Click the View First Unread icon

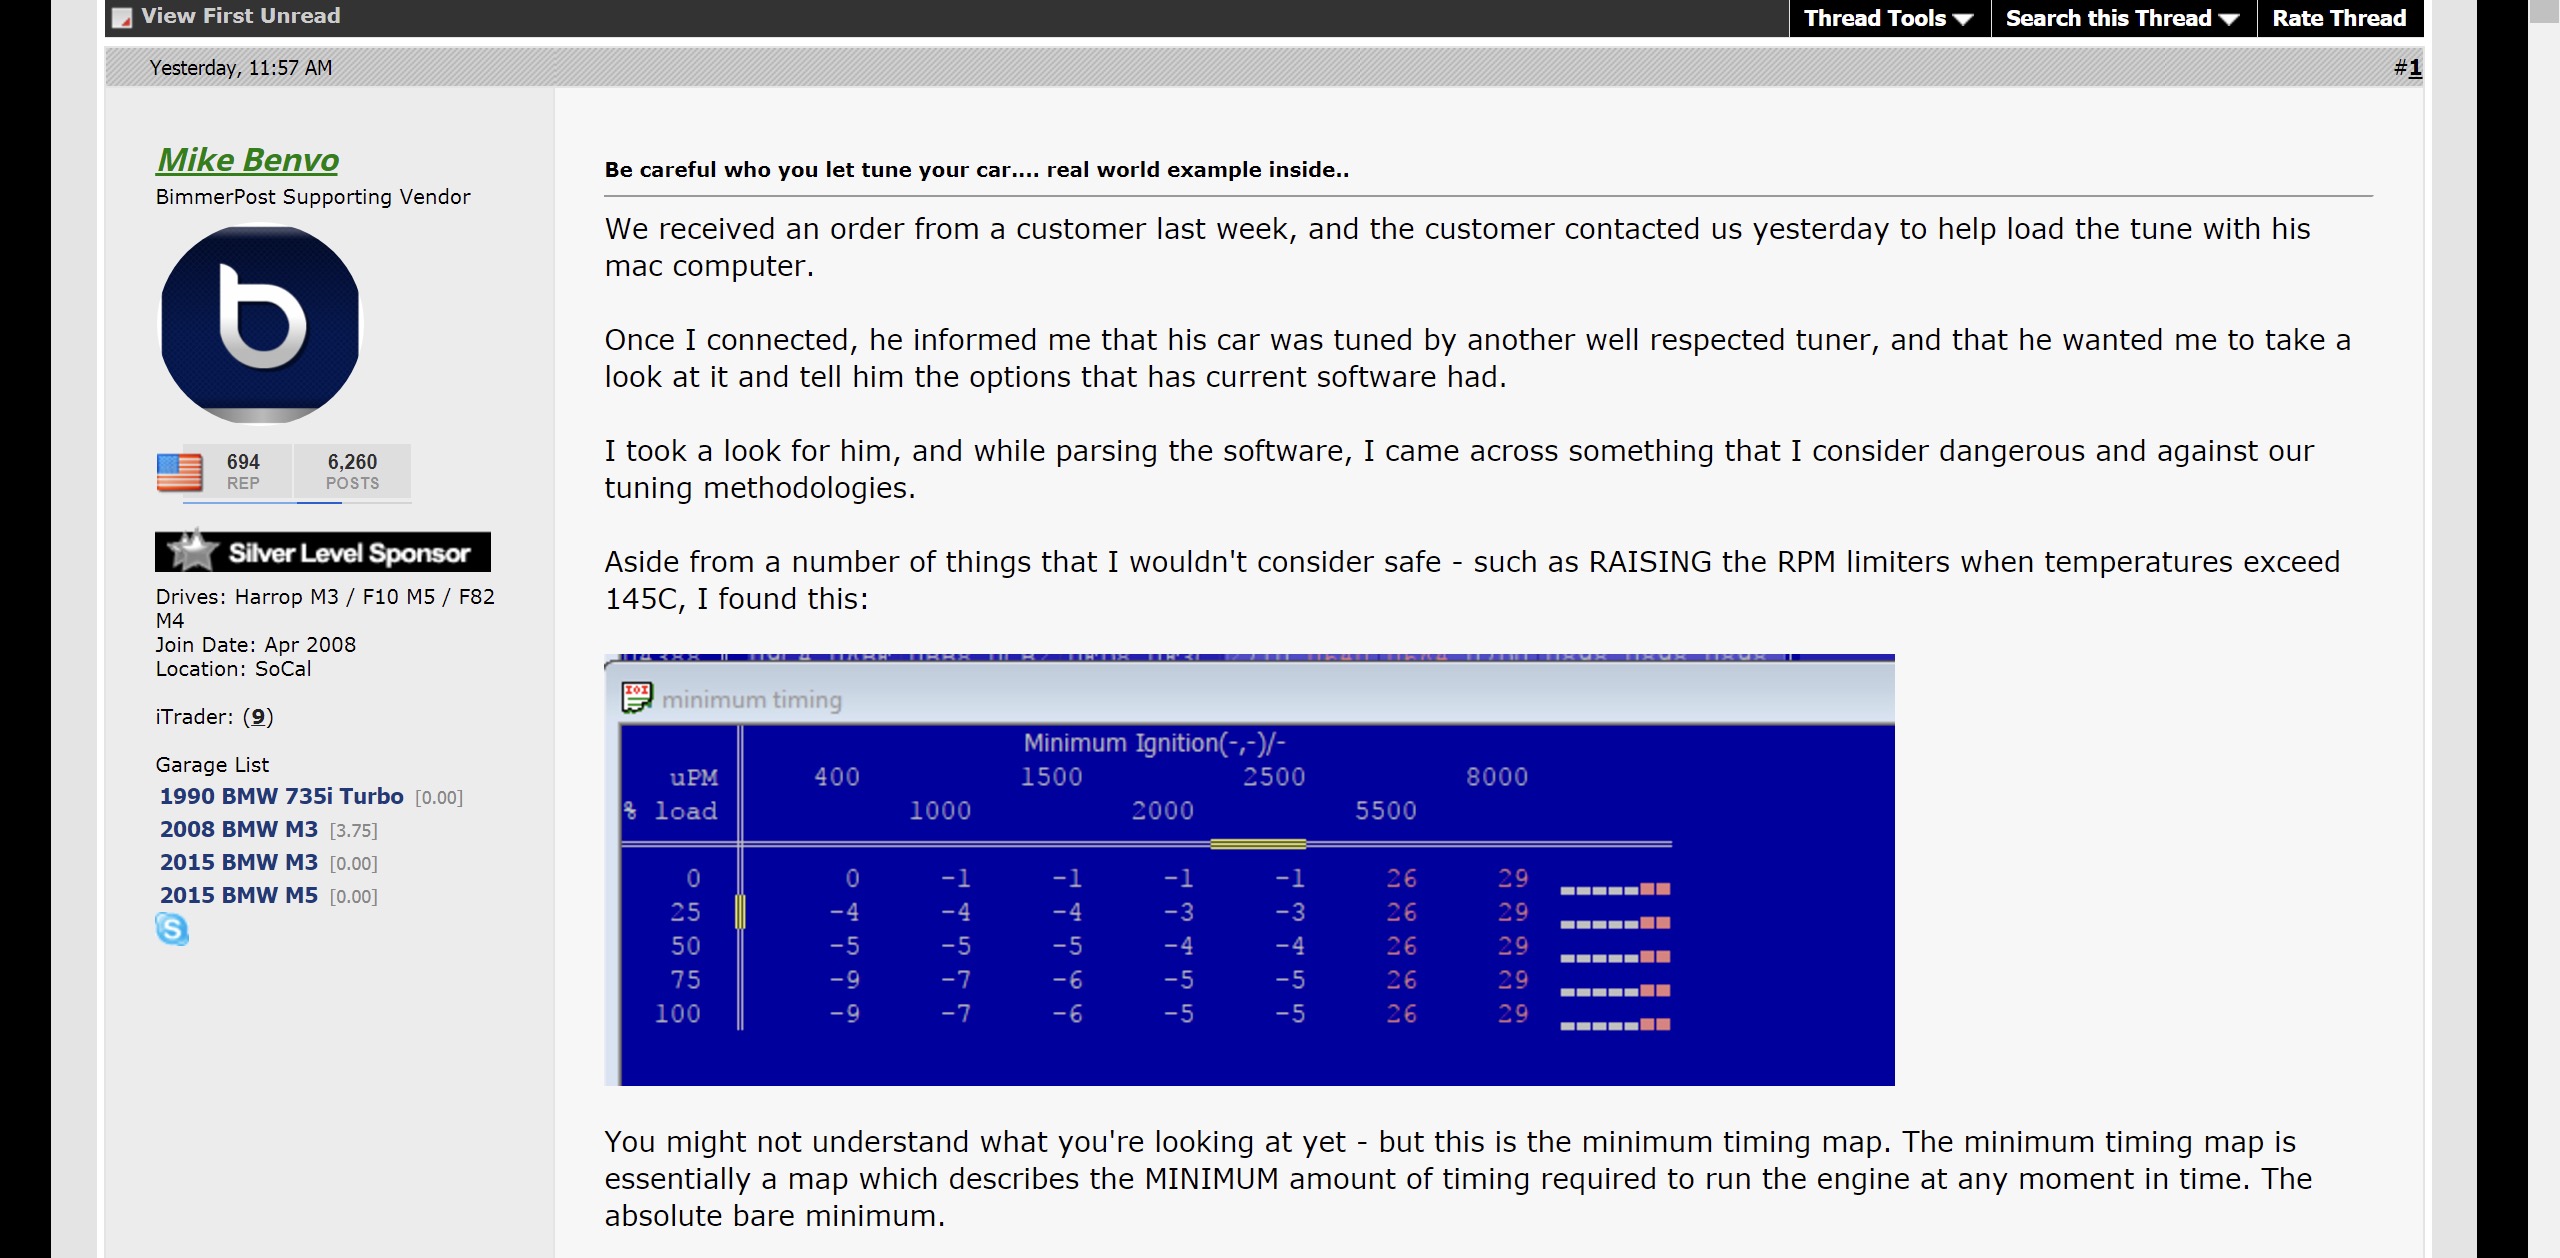[x=122, y=17]
